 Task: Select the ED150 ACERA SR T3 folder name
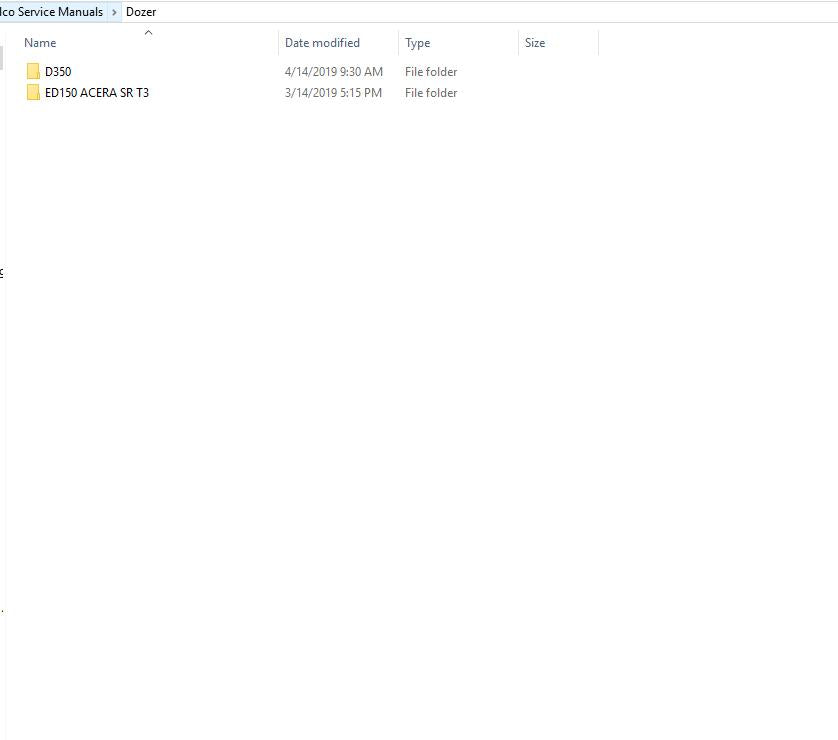97,93
